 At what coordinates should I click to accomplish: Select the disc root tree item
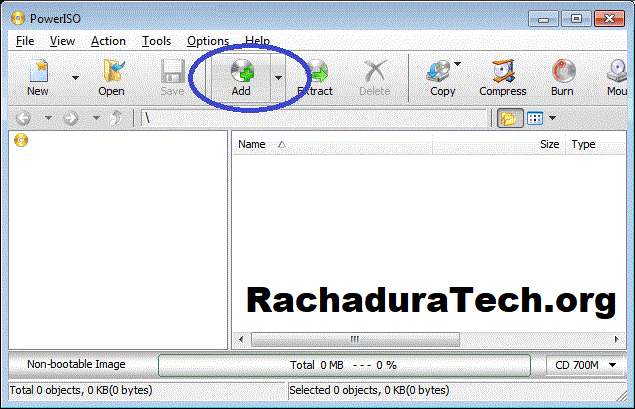point(21,140)
